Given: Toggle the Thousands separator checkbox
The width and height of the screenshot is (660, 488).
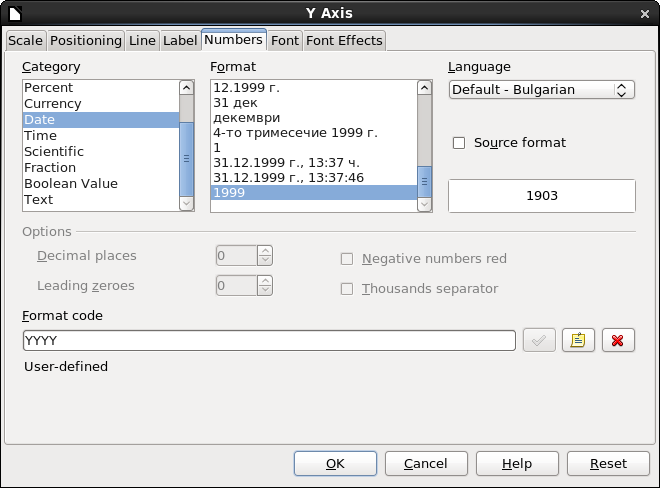Looking at the screenshot, I should click(347, 289).
